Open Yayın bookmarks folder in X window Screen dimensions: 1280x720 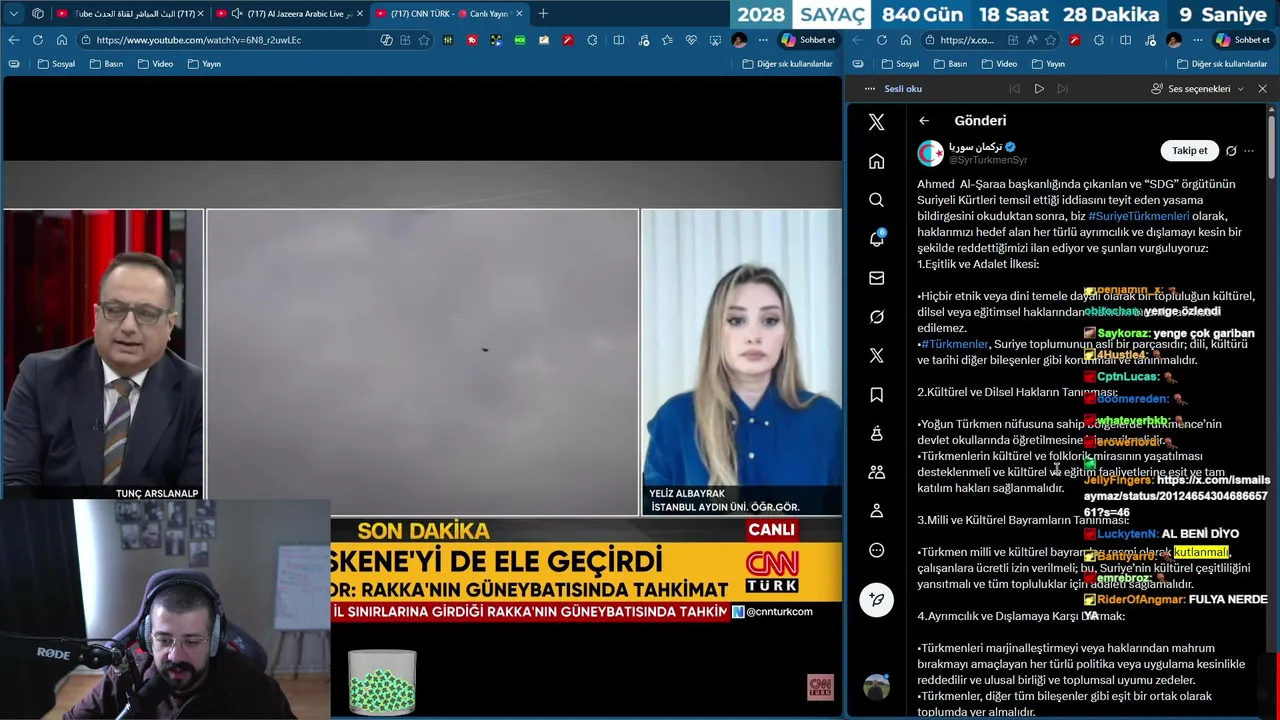click(x=1047, y=64)
